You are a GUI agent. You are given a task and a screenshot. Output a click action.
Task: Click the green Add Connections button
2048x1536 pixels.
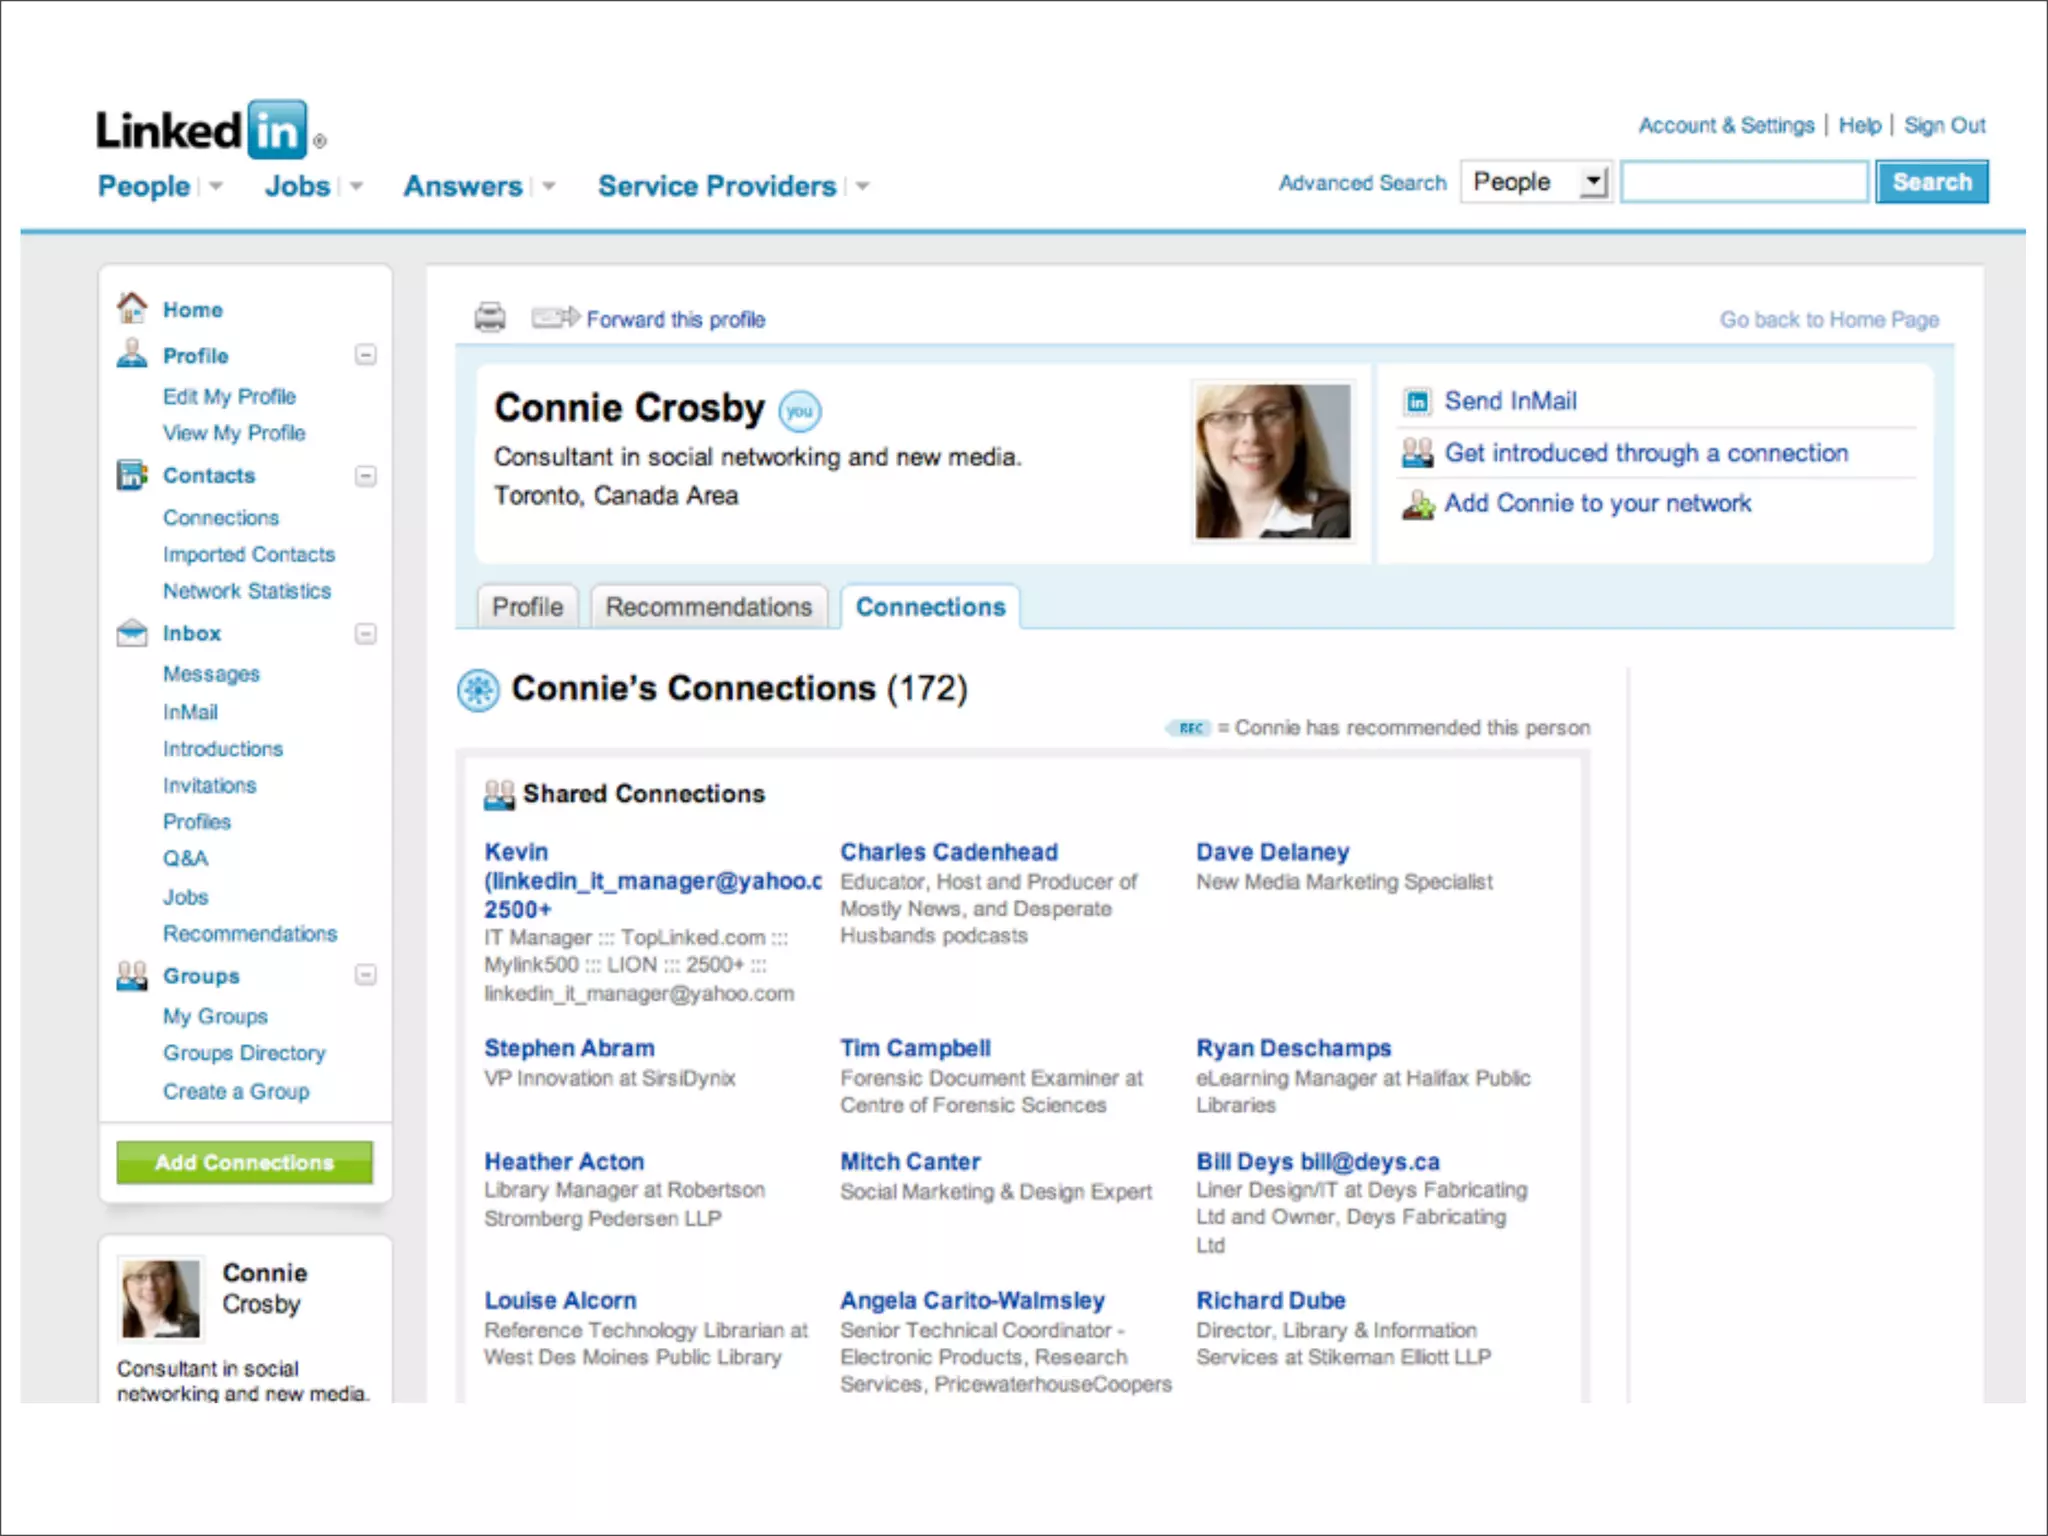(245, 1162)
